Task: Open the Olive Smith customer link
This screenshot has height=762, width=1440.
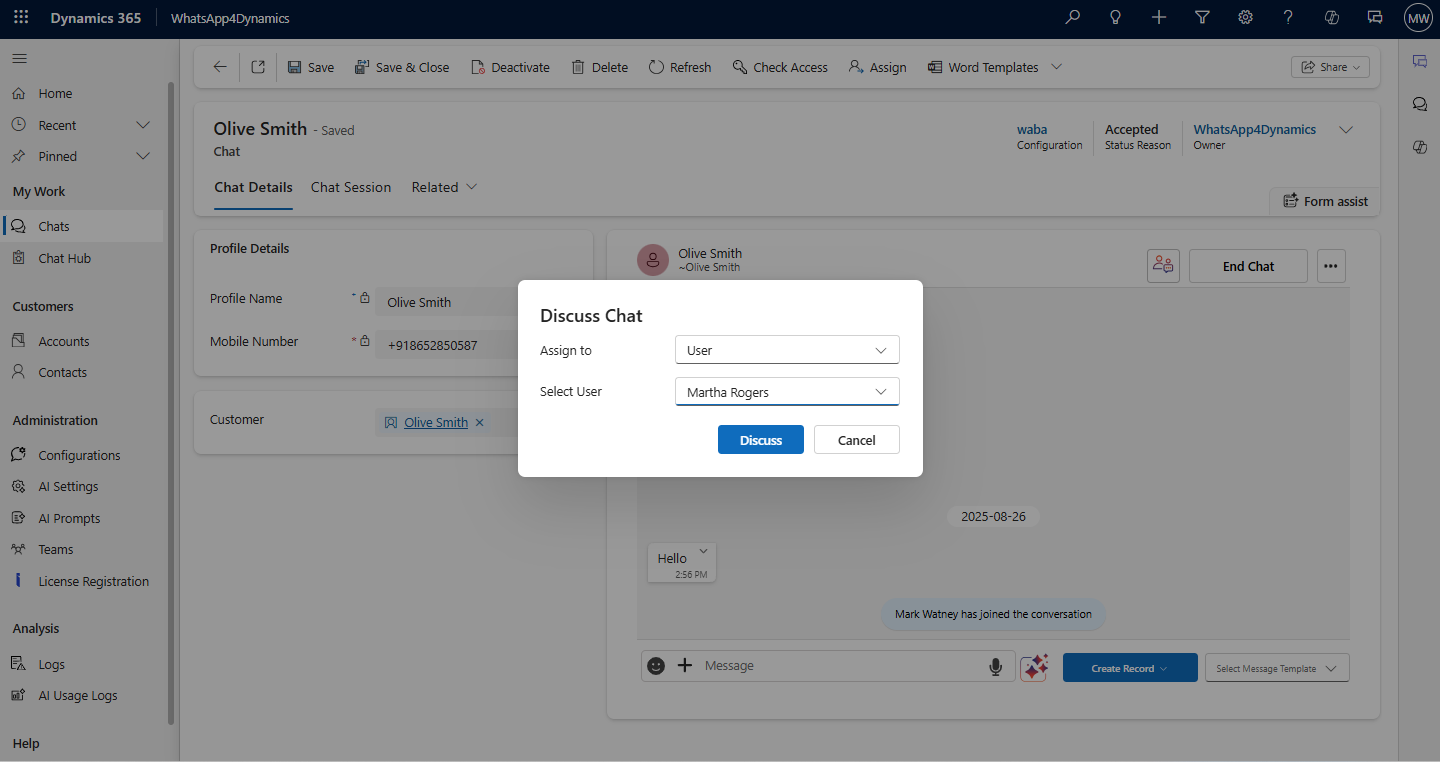Action: (x=436, y=423)
